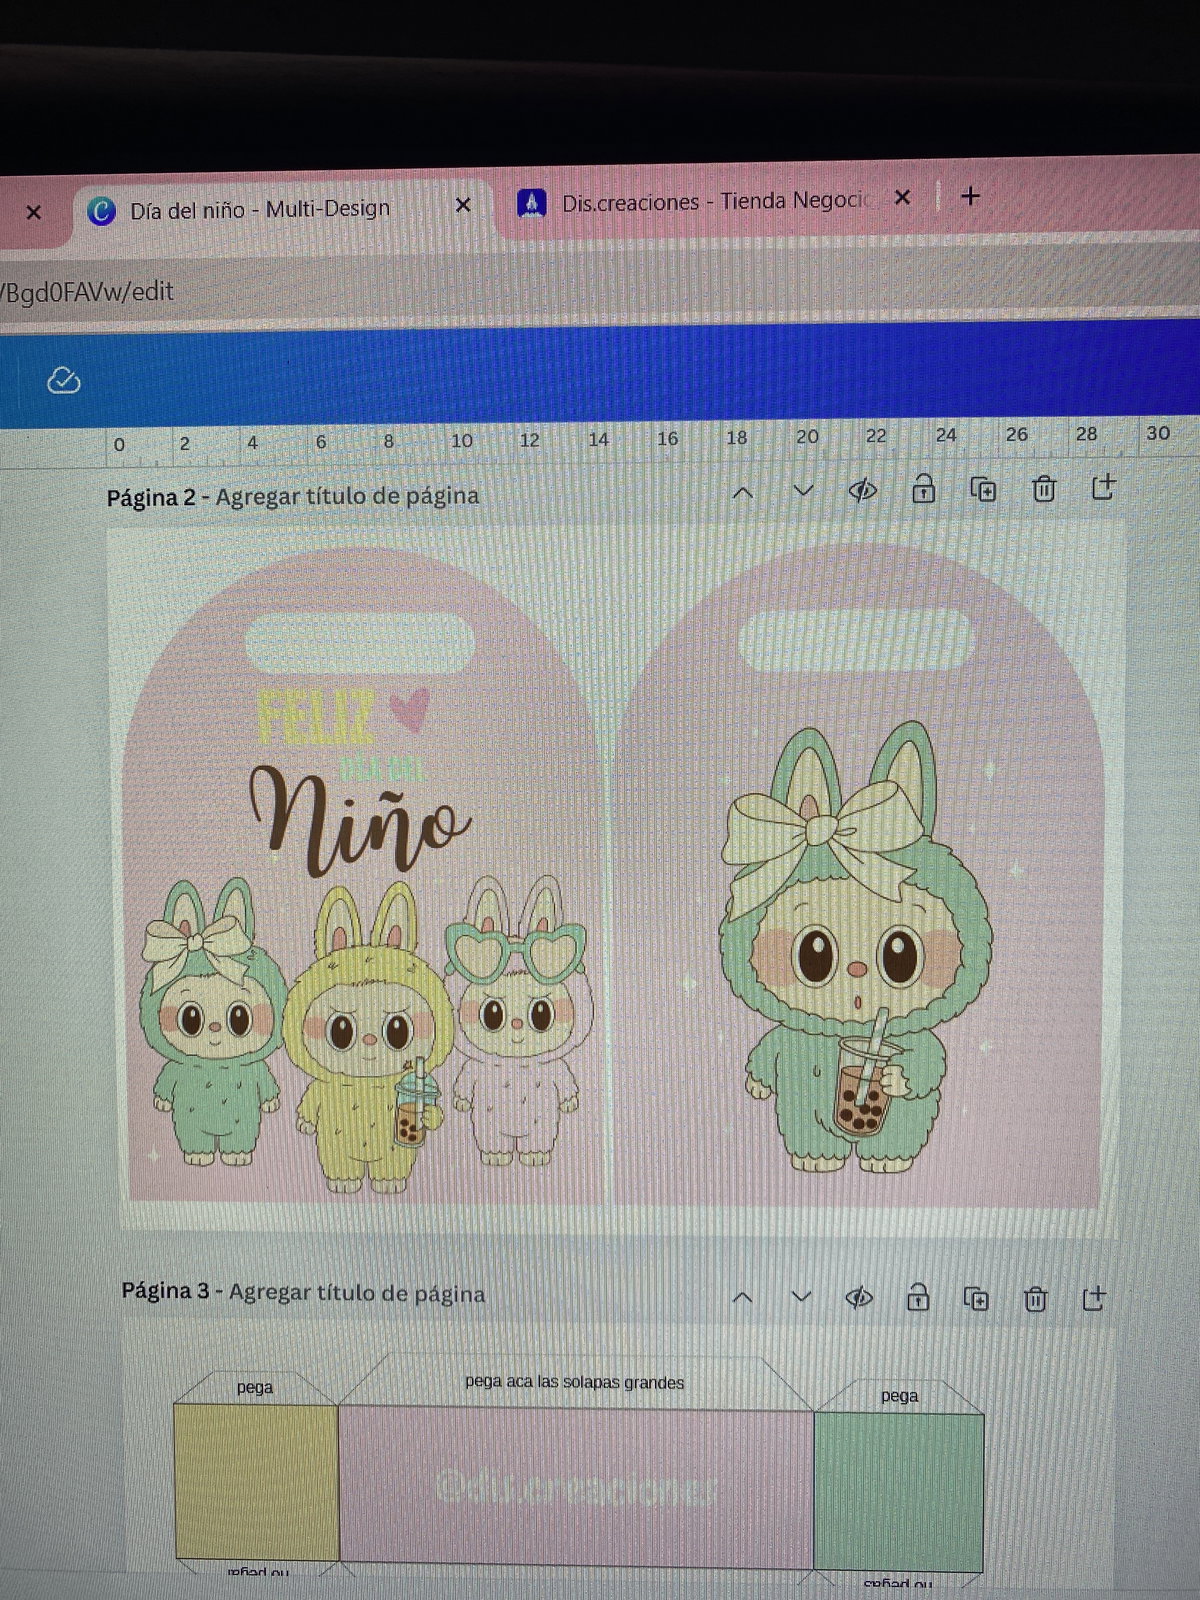The image size is (1200, 1600).
Task: Close the Día del niño tab
Action: (463, 205)
